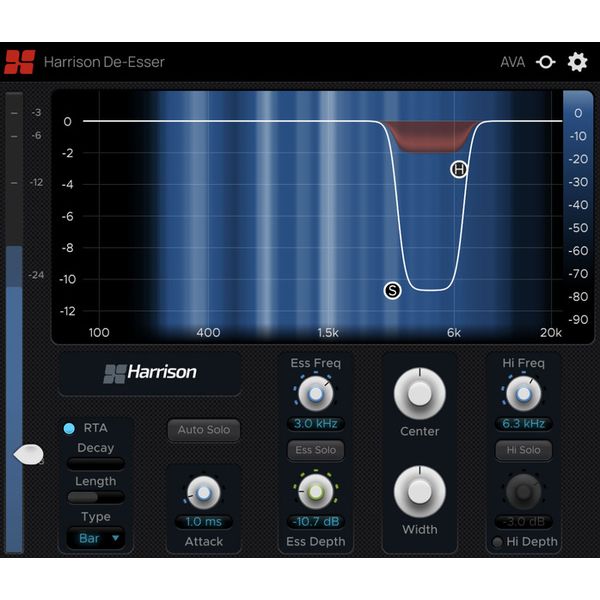Click the -12 gain axis label in graph

[68, 311]
